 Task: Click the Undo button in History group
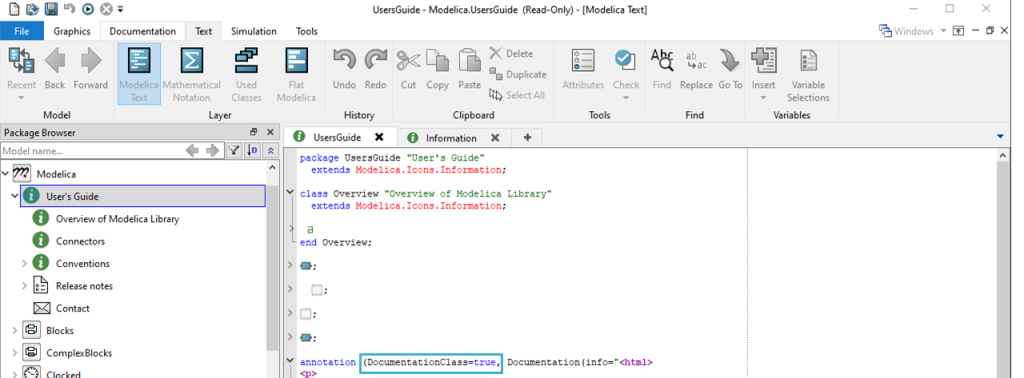344,69
